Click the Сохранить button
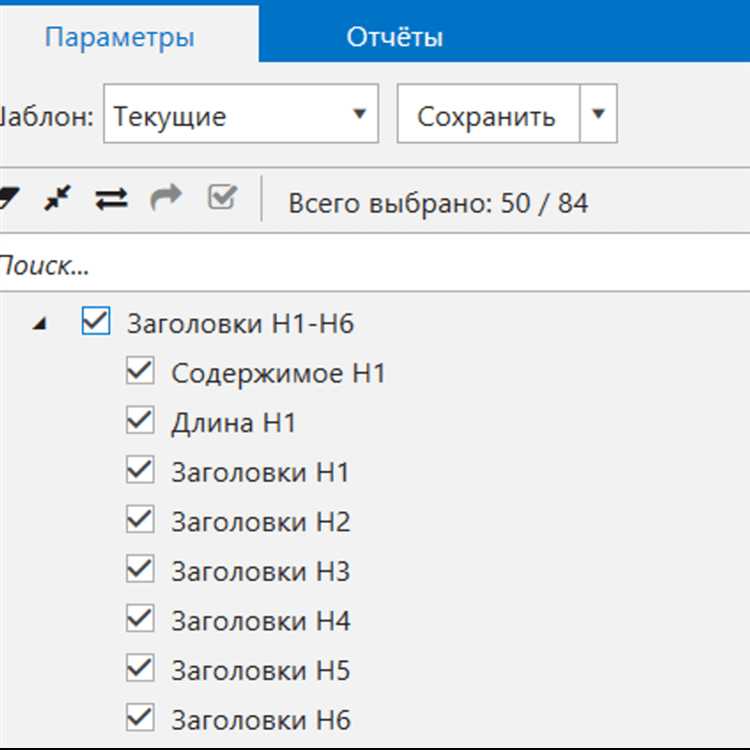The image size is (750, 750). [487, 115]
